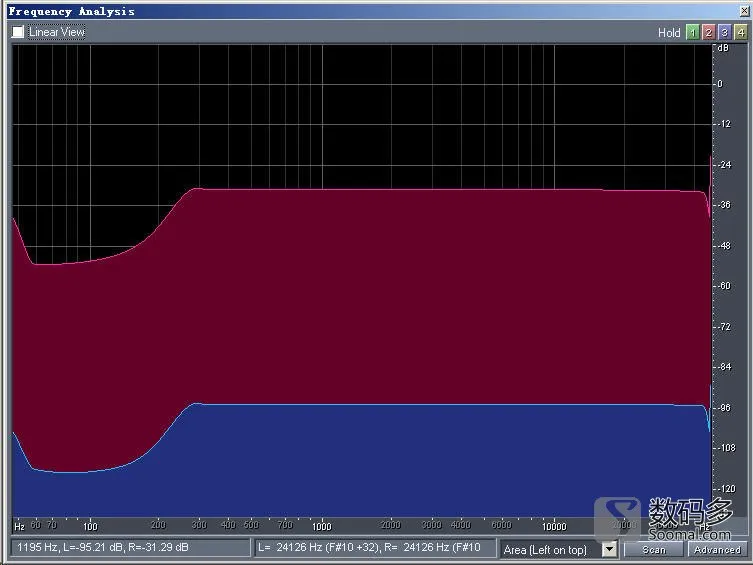Open the Advanced options button
The height and width of the screenshot is (565, 753).
point(717,550)
